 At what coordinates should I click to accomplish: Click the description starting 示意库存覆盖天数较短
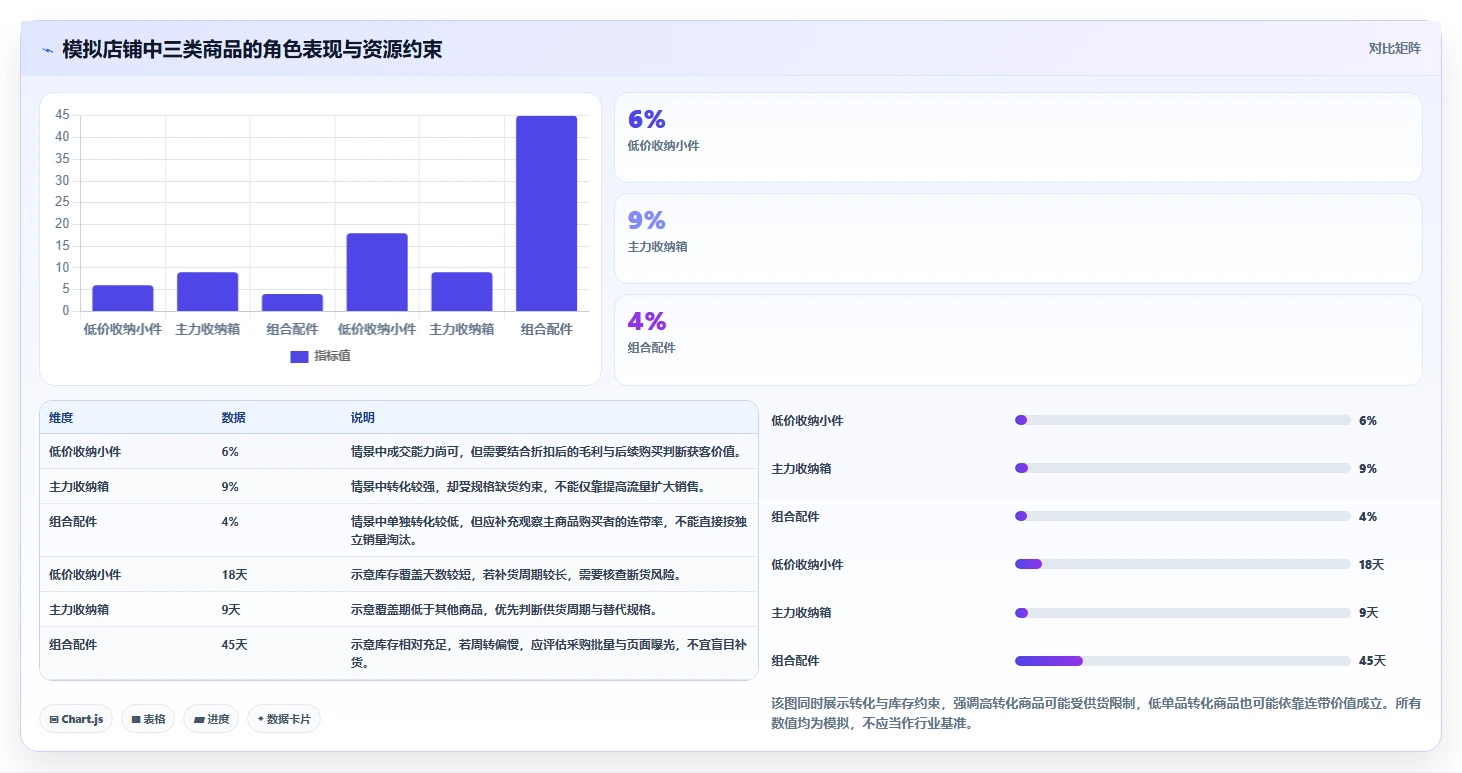pyautogui.click(x=515, y=574)
